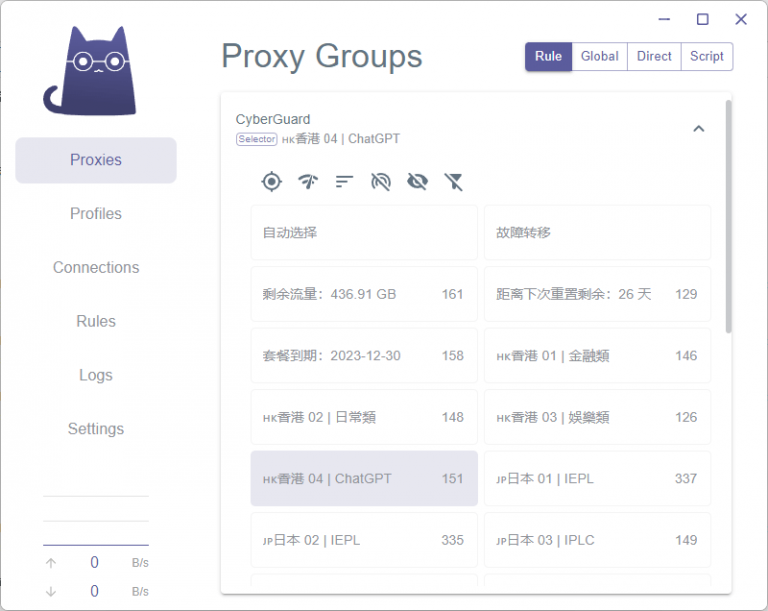The height and width of the screenshot is (611, 768).
Task: Click the crossed-out signal icon
Action: pos(380,181)
